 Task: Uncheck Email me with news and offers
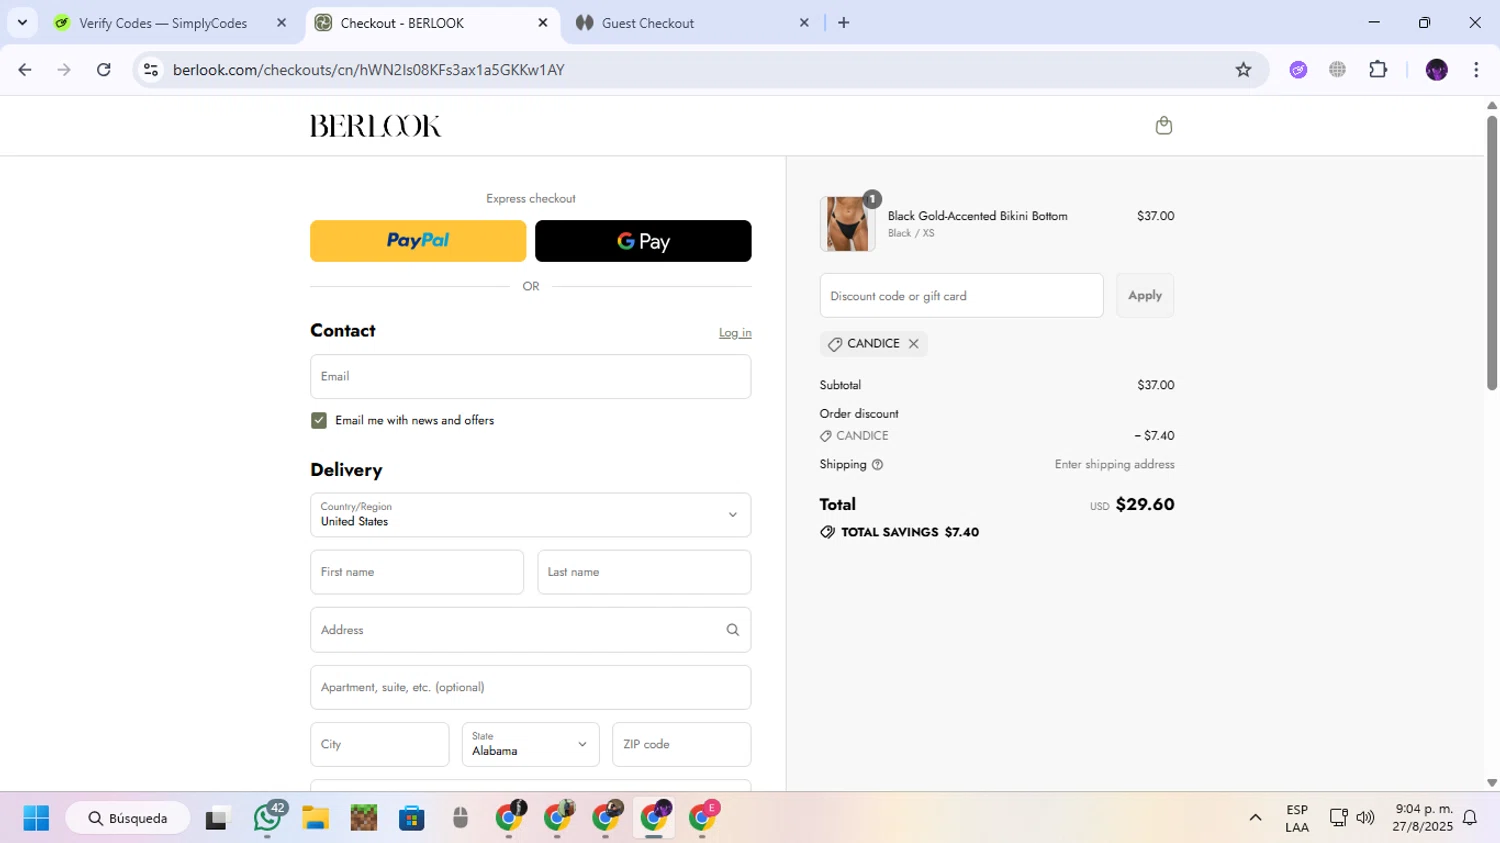tap(319, 421)
